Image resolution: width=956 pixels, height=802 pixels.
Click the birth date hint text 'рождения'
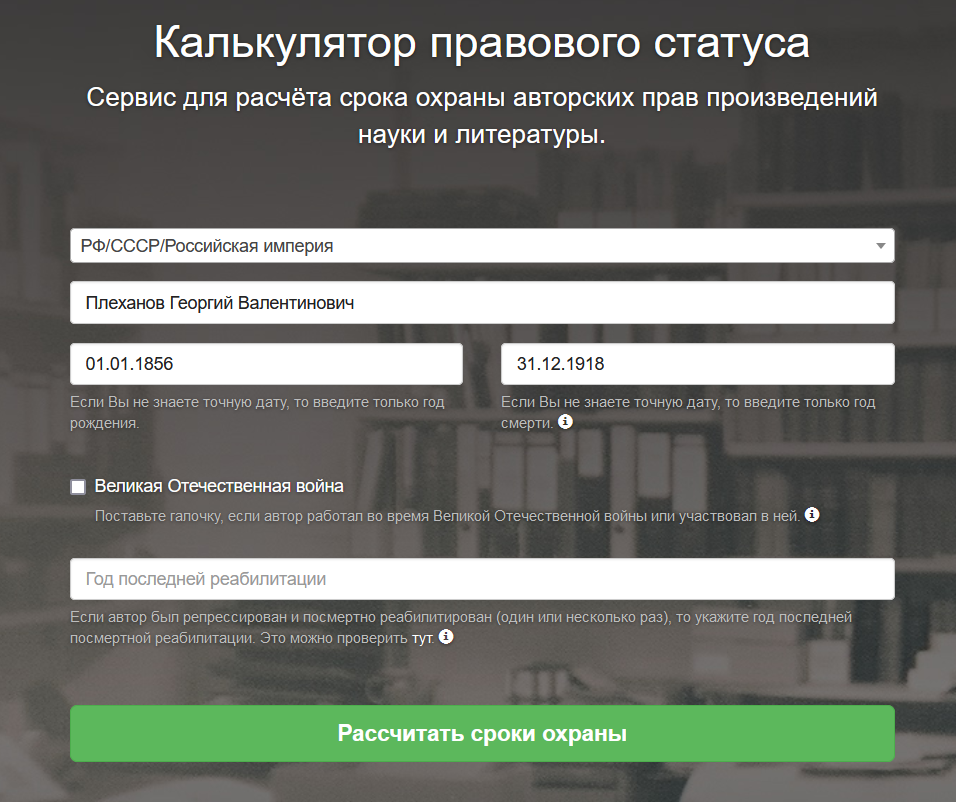[104, 423]
